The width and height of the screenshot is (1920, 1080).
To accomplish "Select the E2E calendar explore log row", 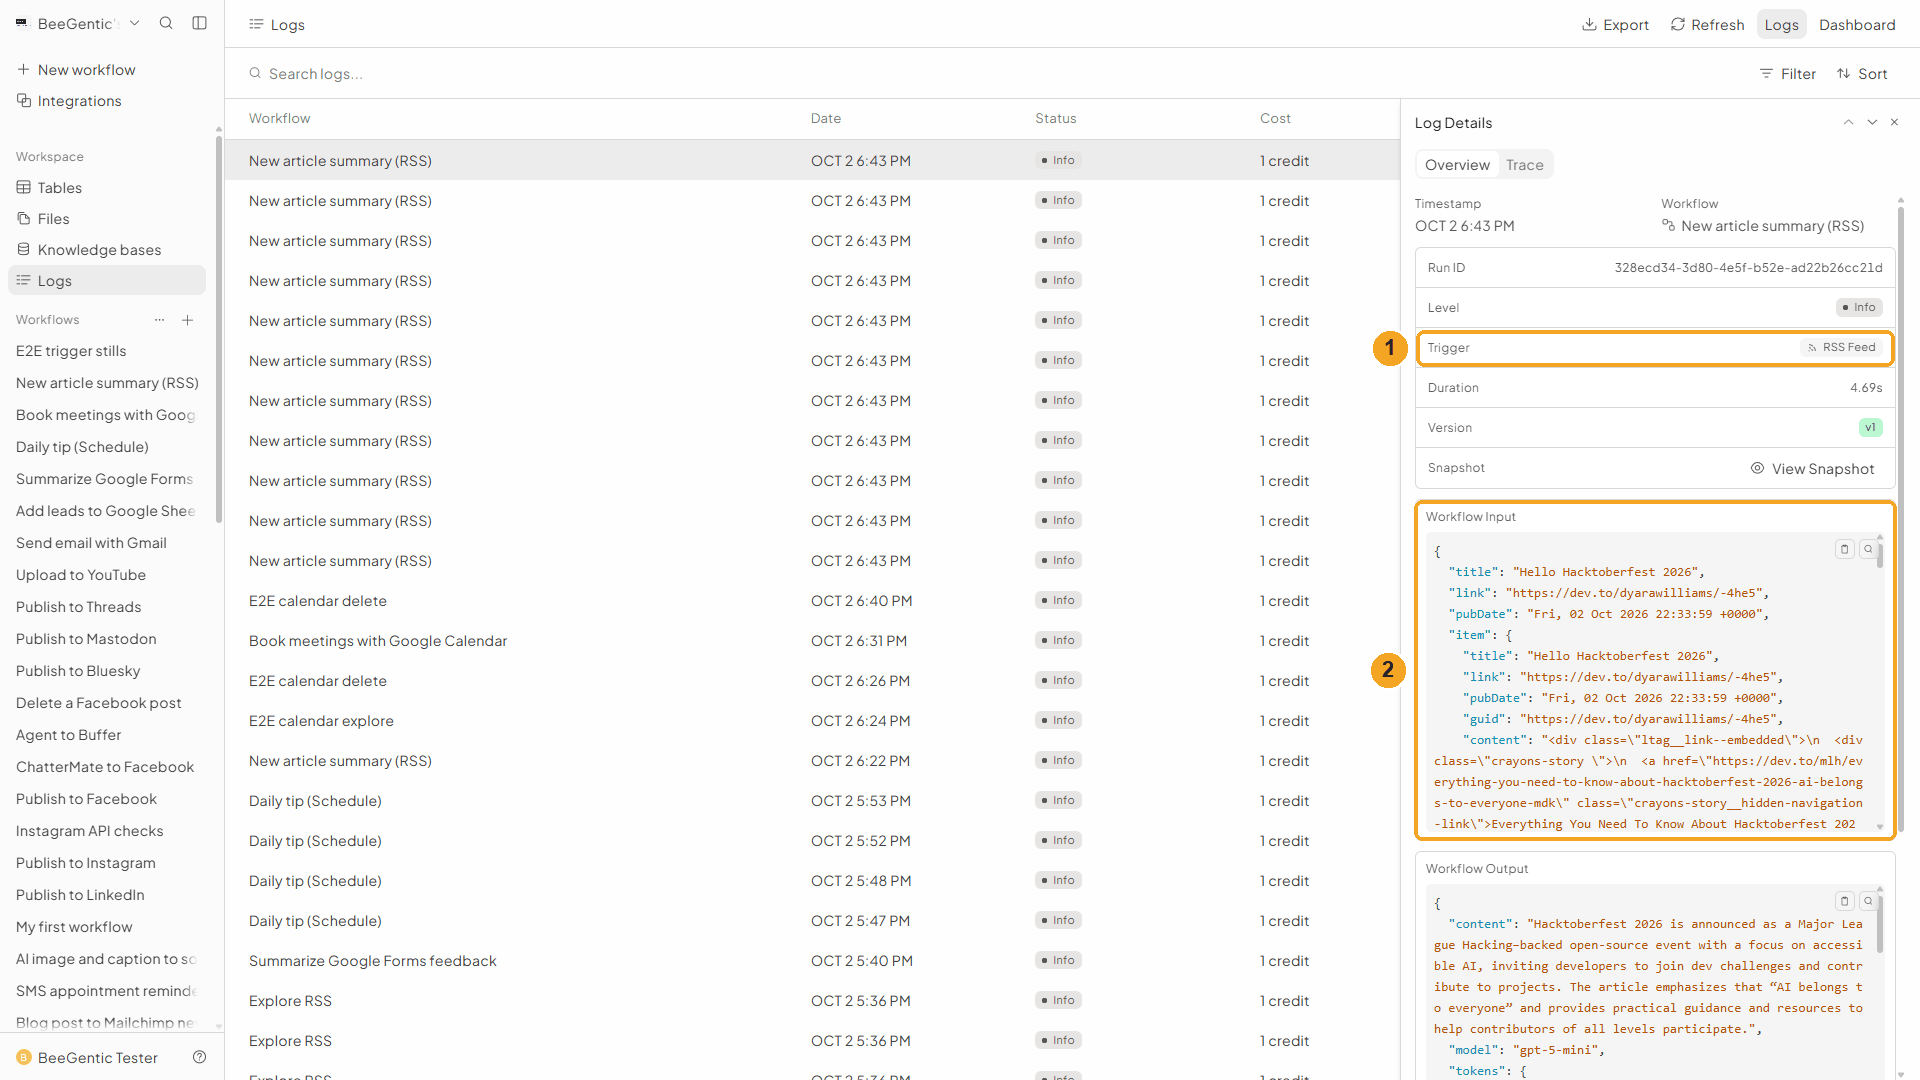I will coord(812,720).
